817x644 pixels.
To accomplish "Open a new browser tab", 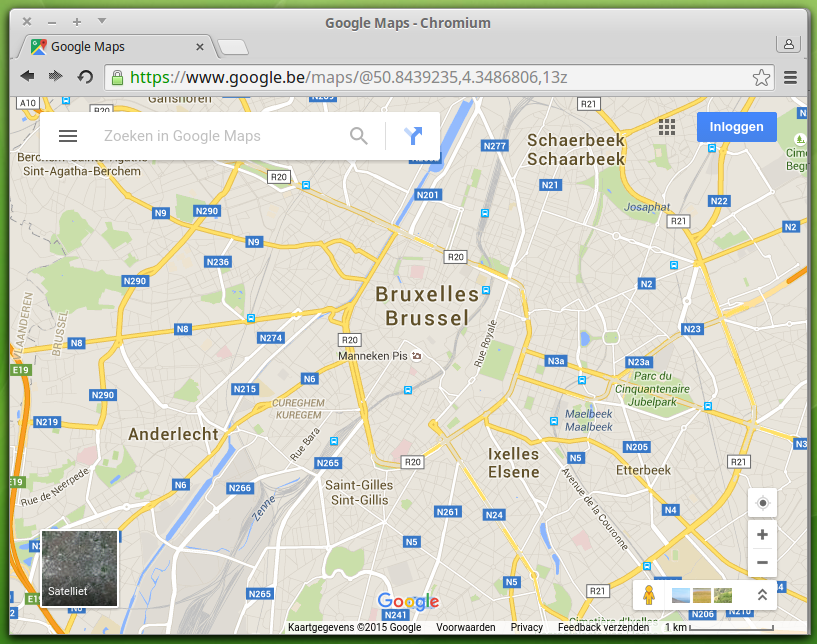I will tap(233, 47).
